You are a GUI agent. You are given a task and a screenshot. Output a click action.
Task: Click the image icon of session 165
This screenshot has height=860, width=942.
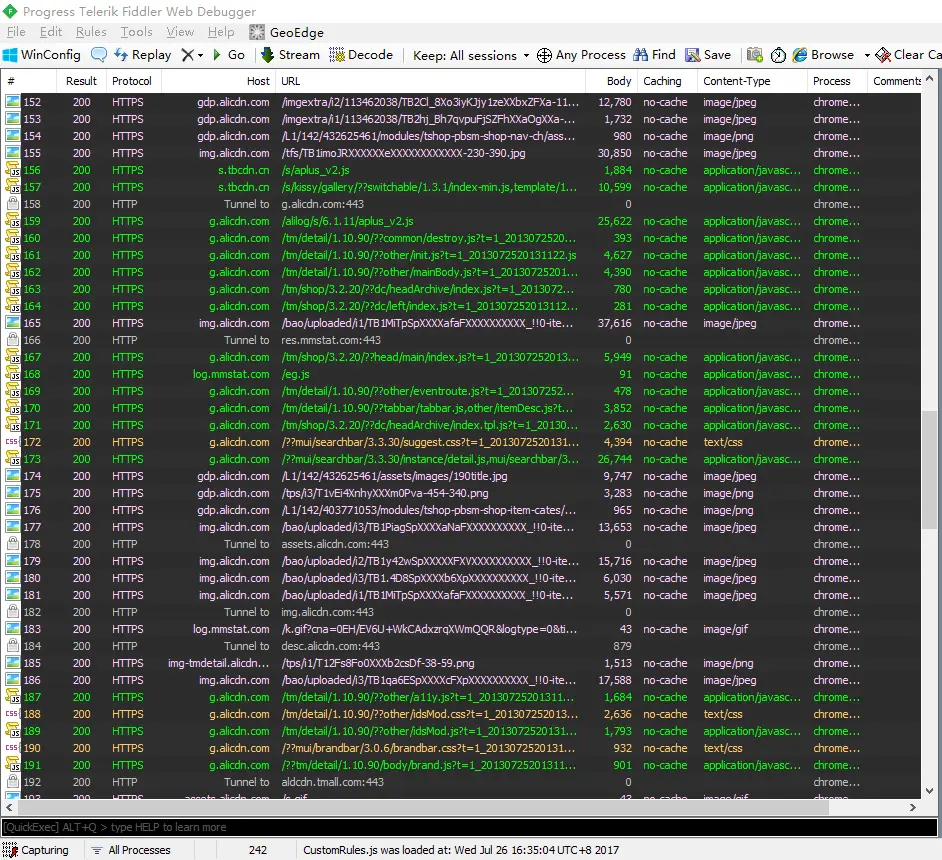tap(13, 322)
